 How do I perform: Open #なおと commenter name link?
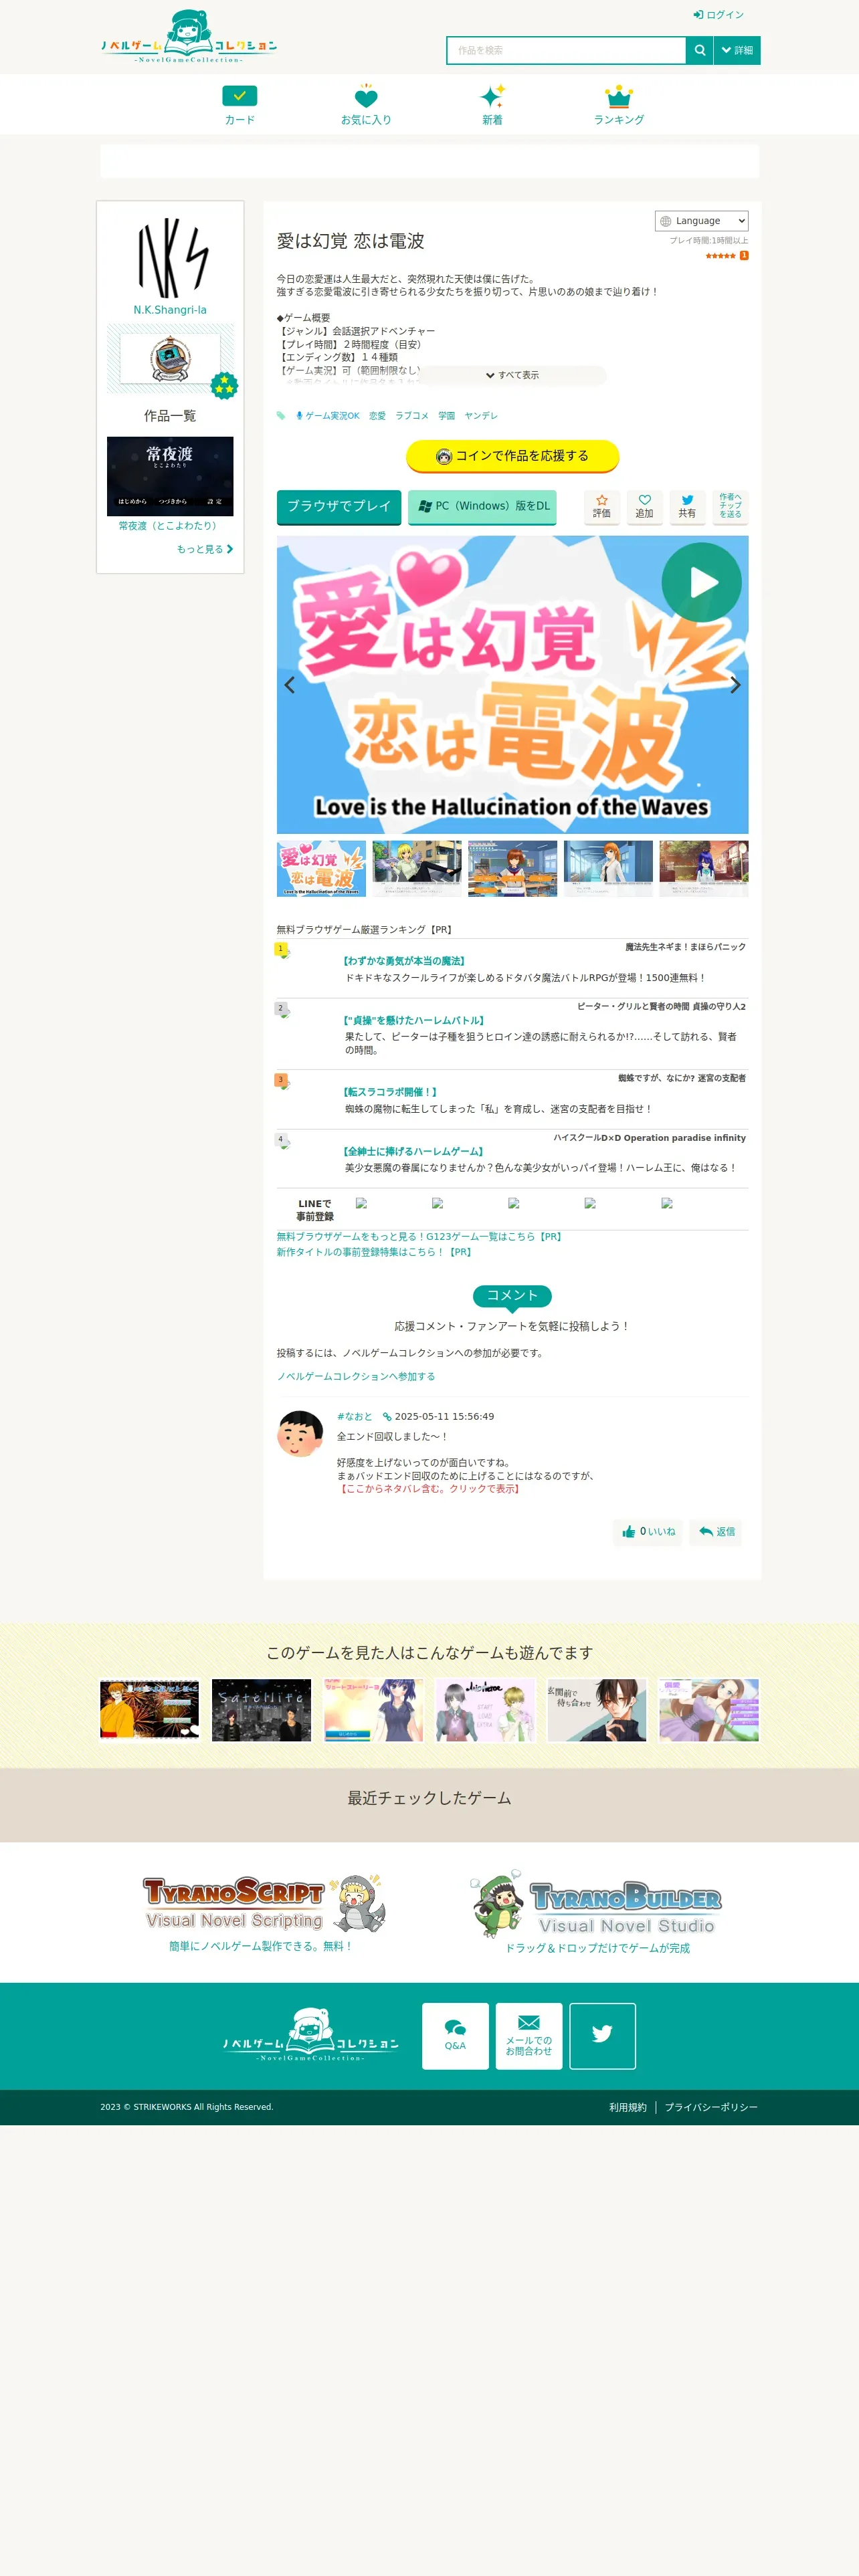(x=355, y=1417)
